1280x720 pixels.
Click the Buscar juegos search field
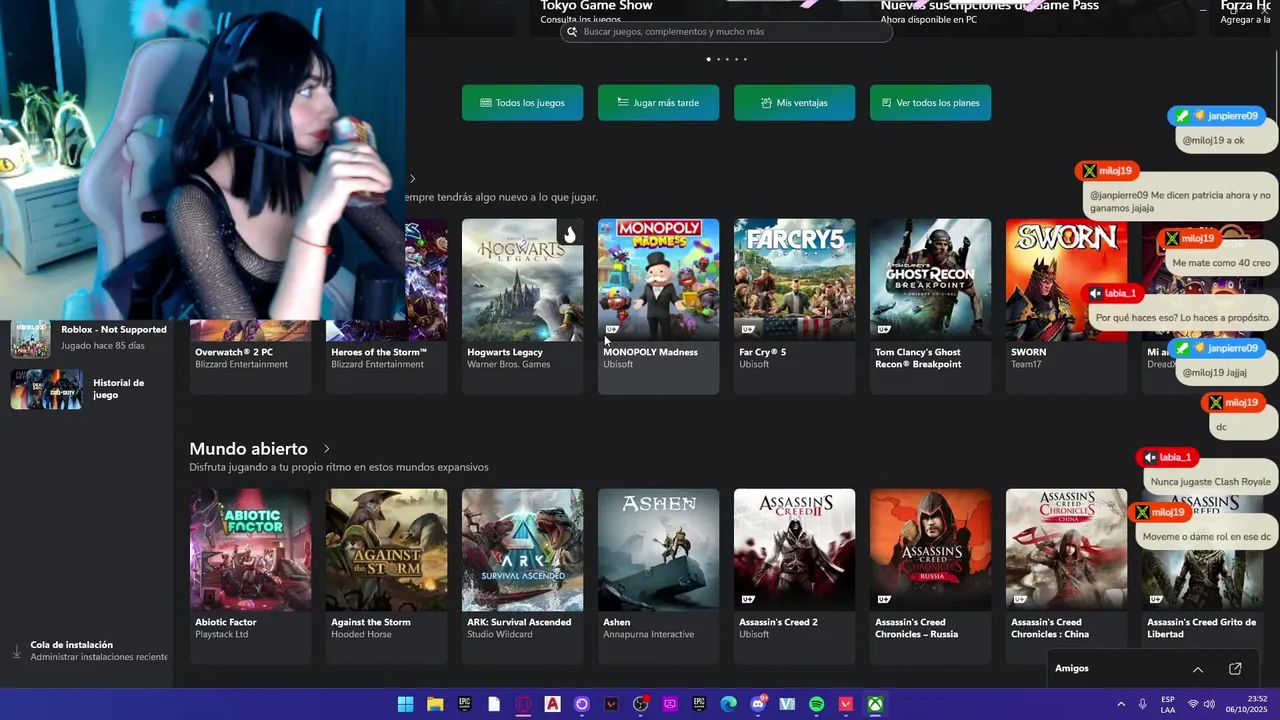[726, 32]
